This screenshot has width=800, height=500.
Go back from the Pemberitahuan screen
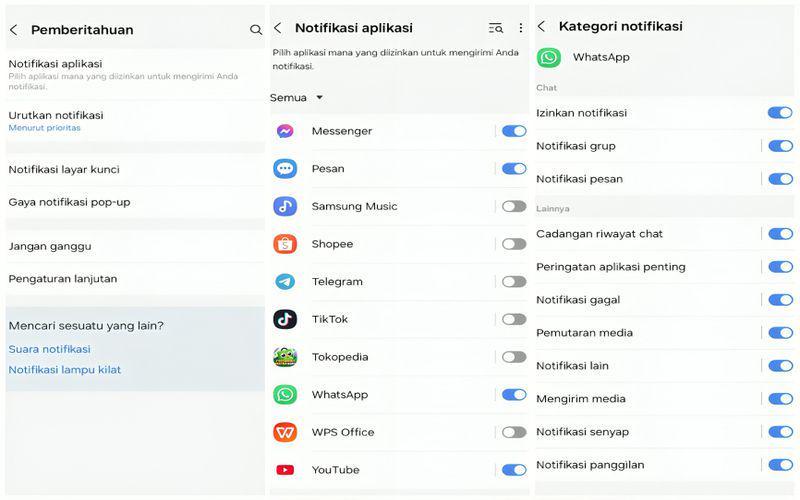[x=14, y=30]
